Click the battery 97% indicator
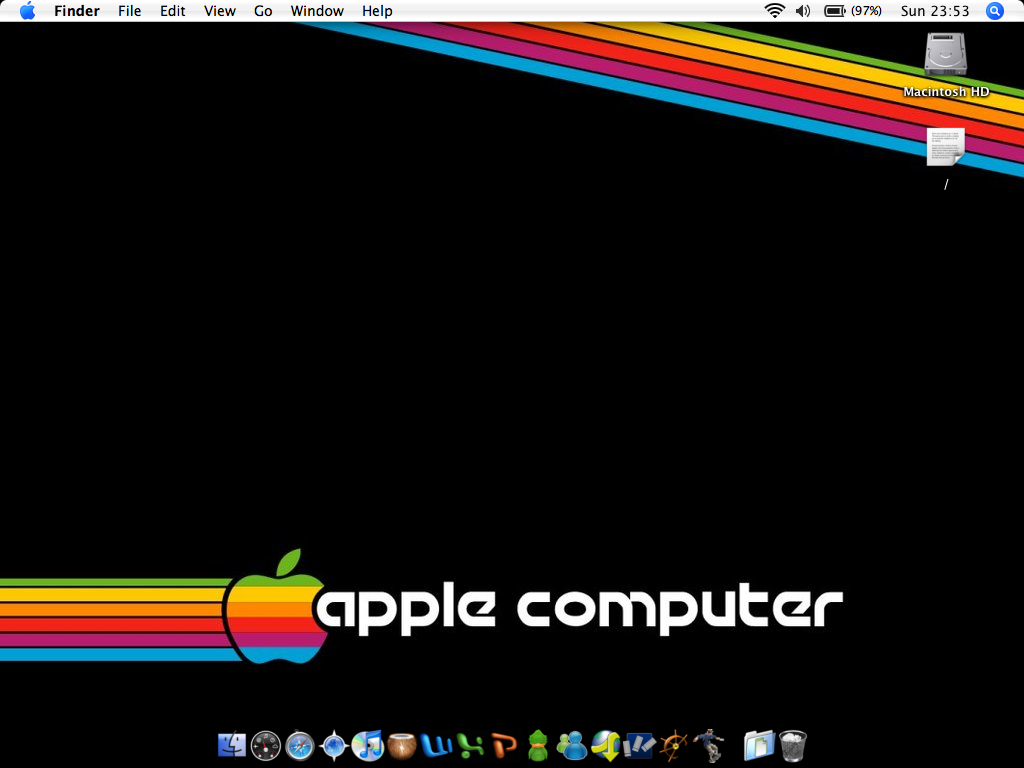 (853, 11)
